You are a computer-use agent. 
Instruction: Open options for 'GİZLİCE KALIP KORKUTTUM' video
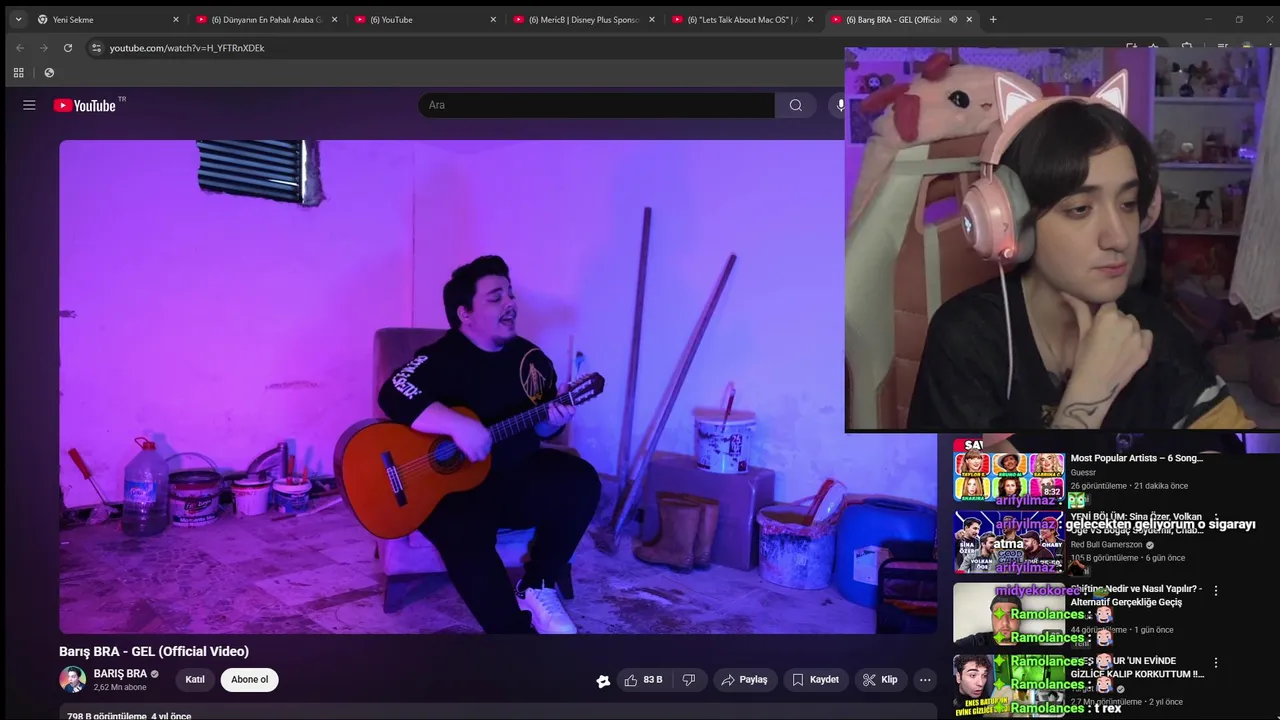[1216, 663]
